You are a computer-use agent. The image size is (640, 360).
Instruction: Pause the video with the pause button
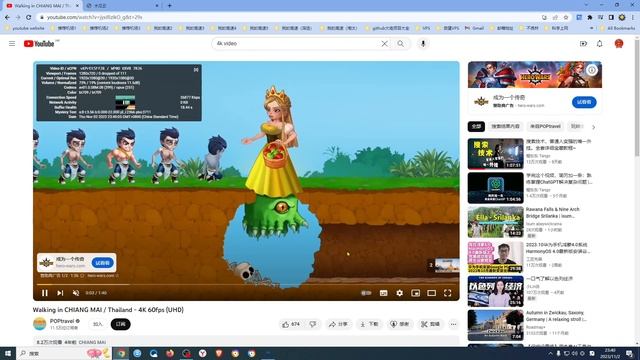coord(45,293)
